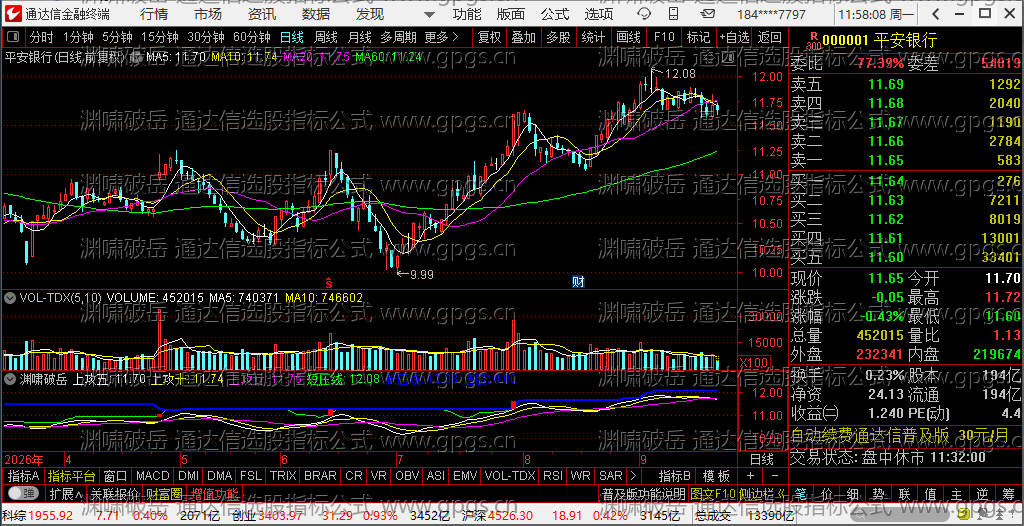Open the dropdown triangle after 发现 menu
Viewport: 1024px width, 526px height.
click(x=428, y=14)
